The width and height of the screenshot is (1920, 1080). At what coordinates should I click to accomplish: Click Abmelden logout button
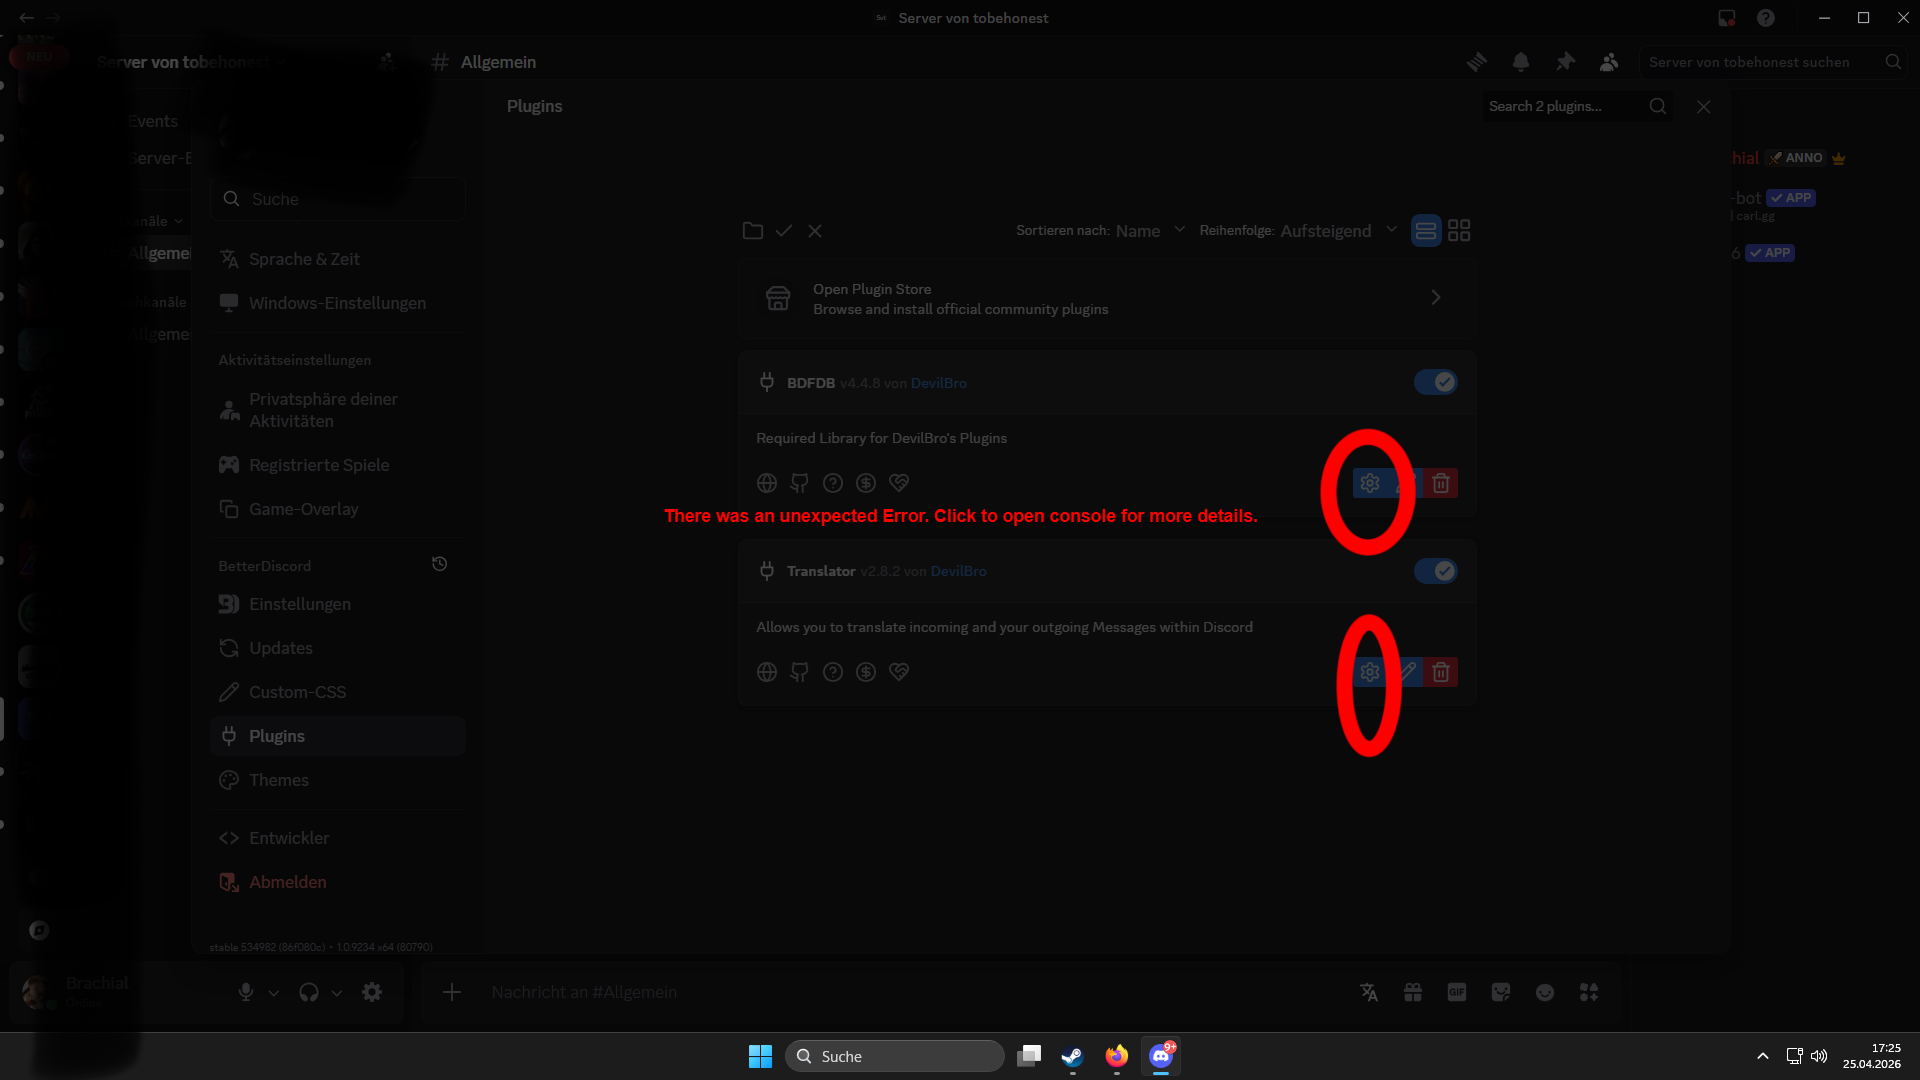[x=287, y=882]
